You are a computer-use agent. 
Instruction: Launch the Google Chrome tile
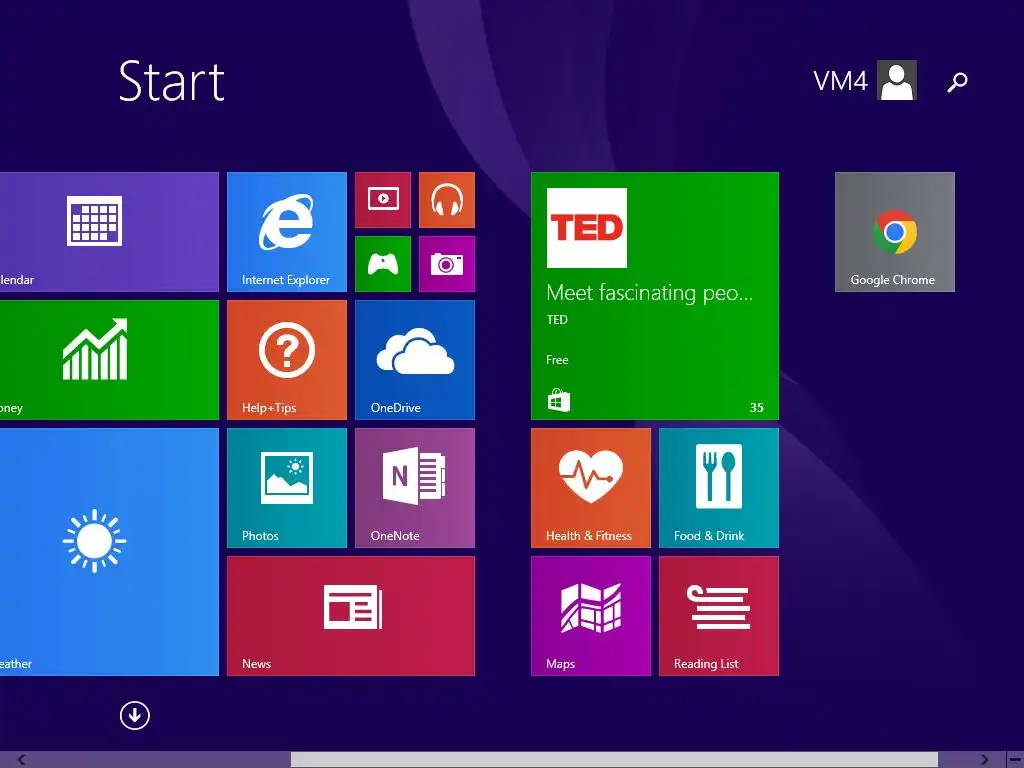(895, 232)
